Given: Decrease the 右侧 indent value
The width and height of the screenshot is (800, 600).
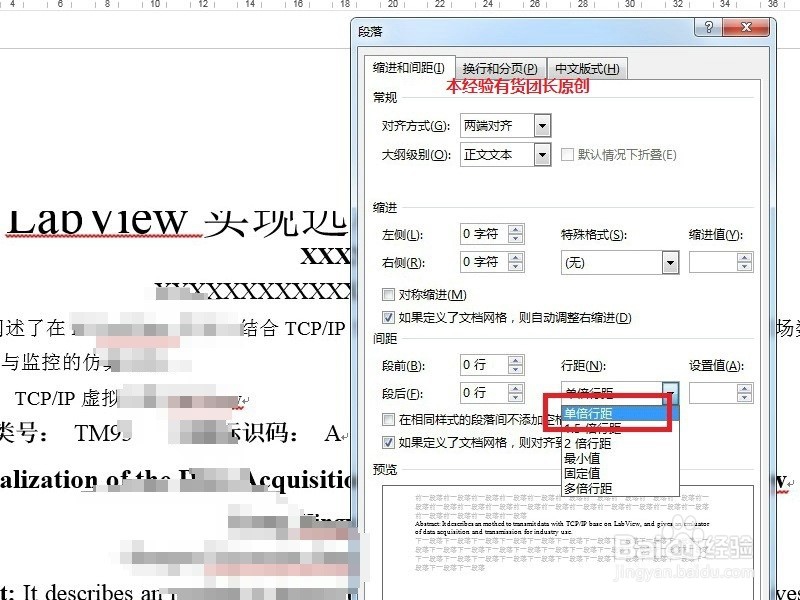Looking at the screenshot, I should click(x=516, y=267).
